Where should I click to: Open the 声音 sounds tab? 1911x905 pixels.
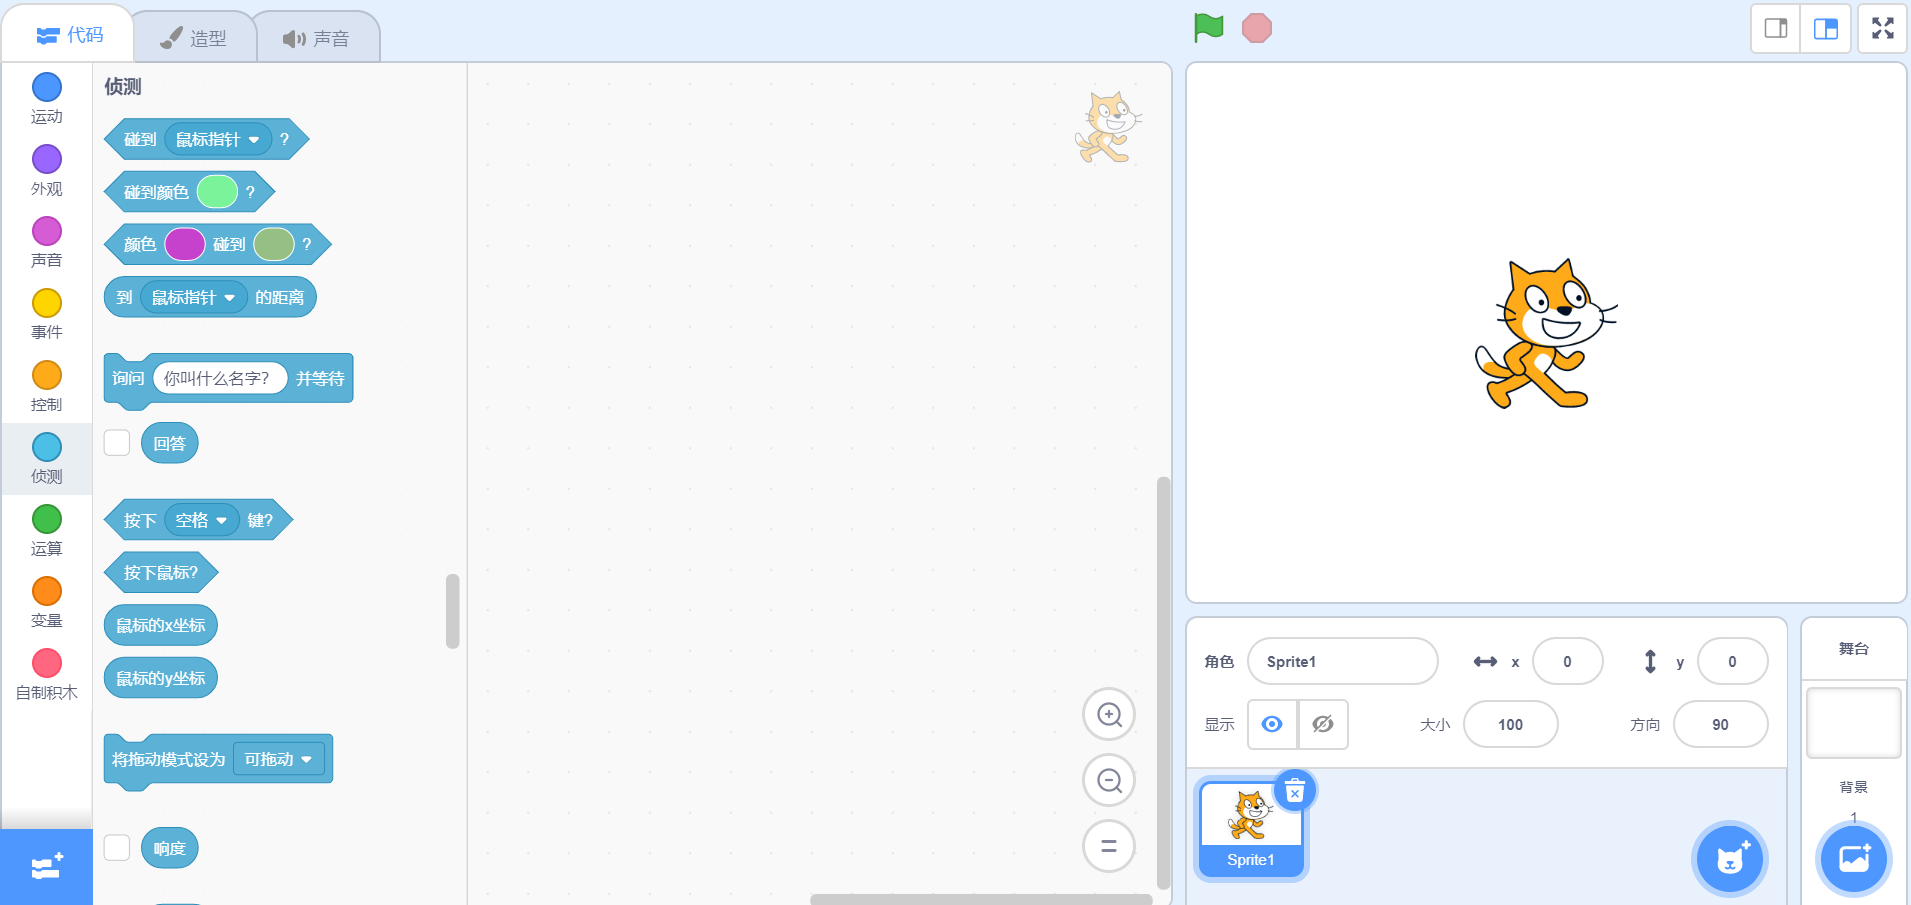click(x=317, y=38)
